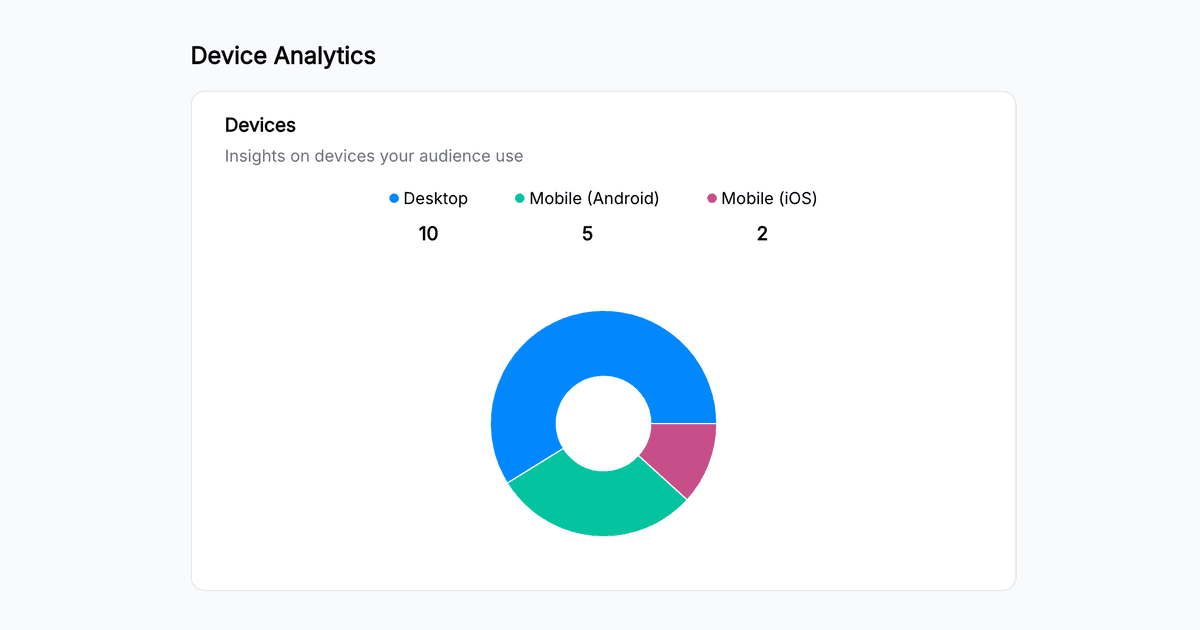Screen dimensions: 1200x630
Task: Click the insights subtitle text
Action: (x=374, y=156)
